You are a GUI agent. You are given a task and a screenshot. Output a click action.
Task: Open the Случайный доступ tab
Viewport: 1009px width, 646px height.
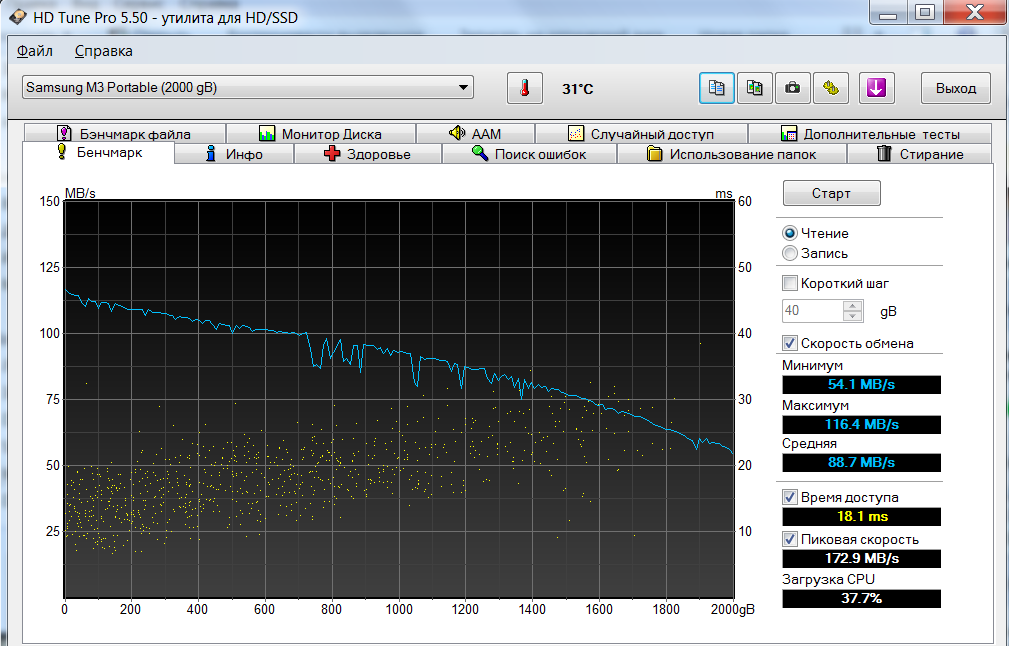point(641,133)
